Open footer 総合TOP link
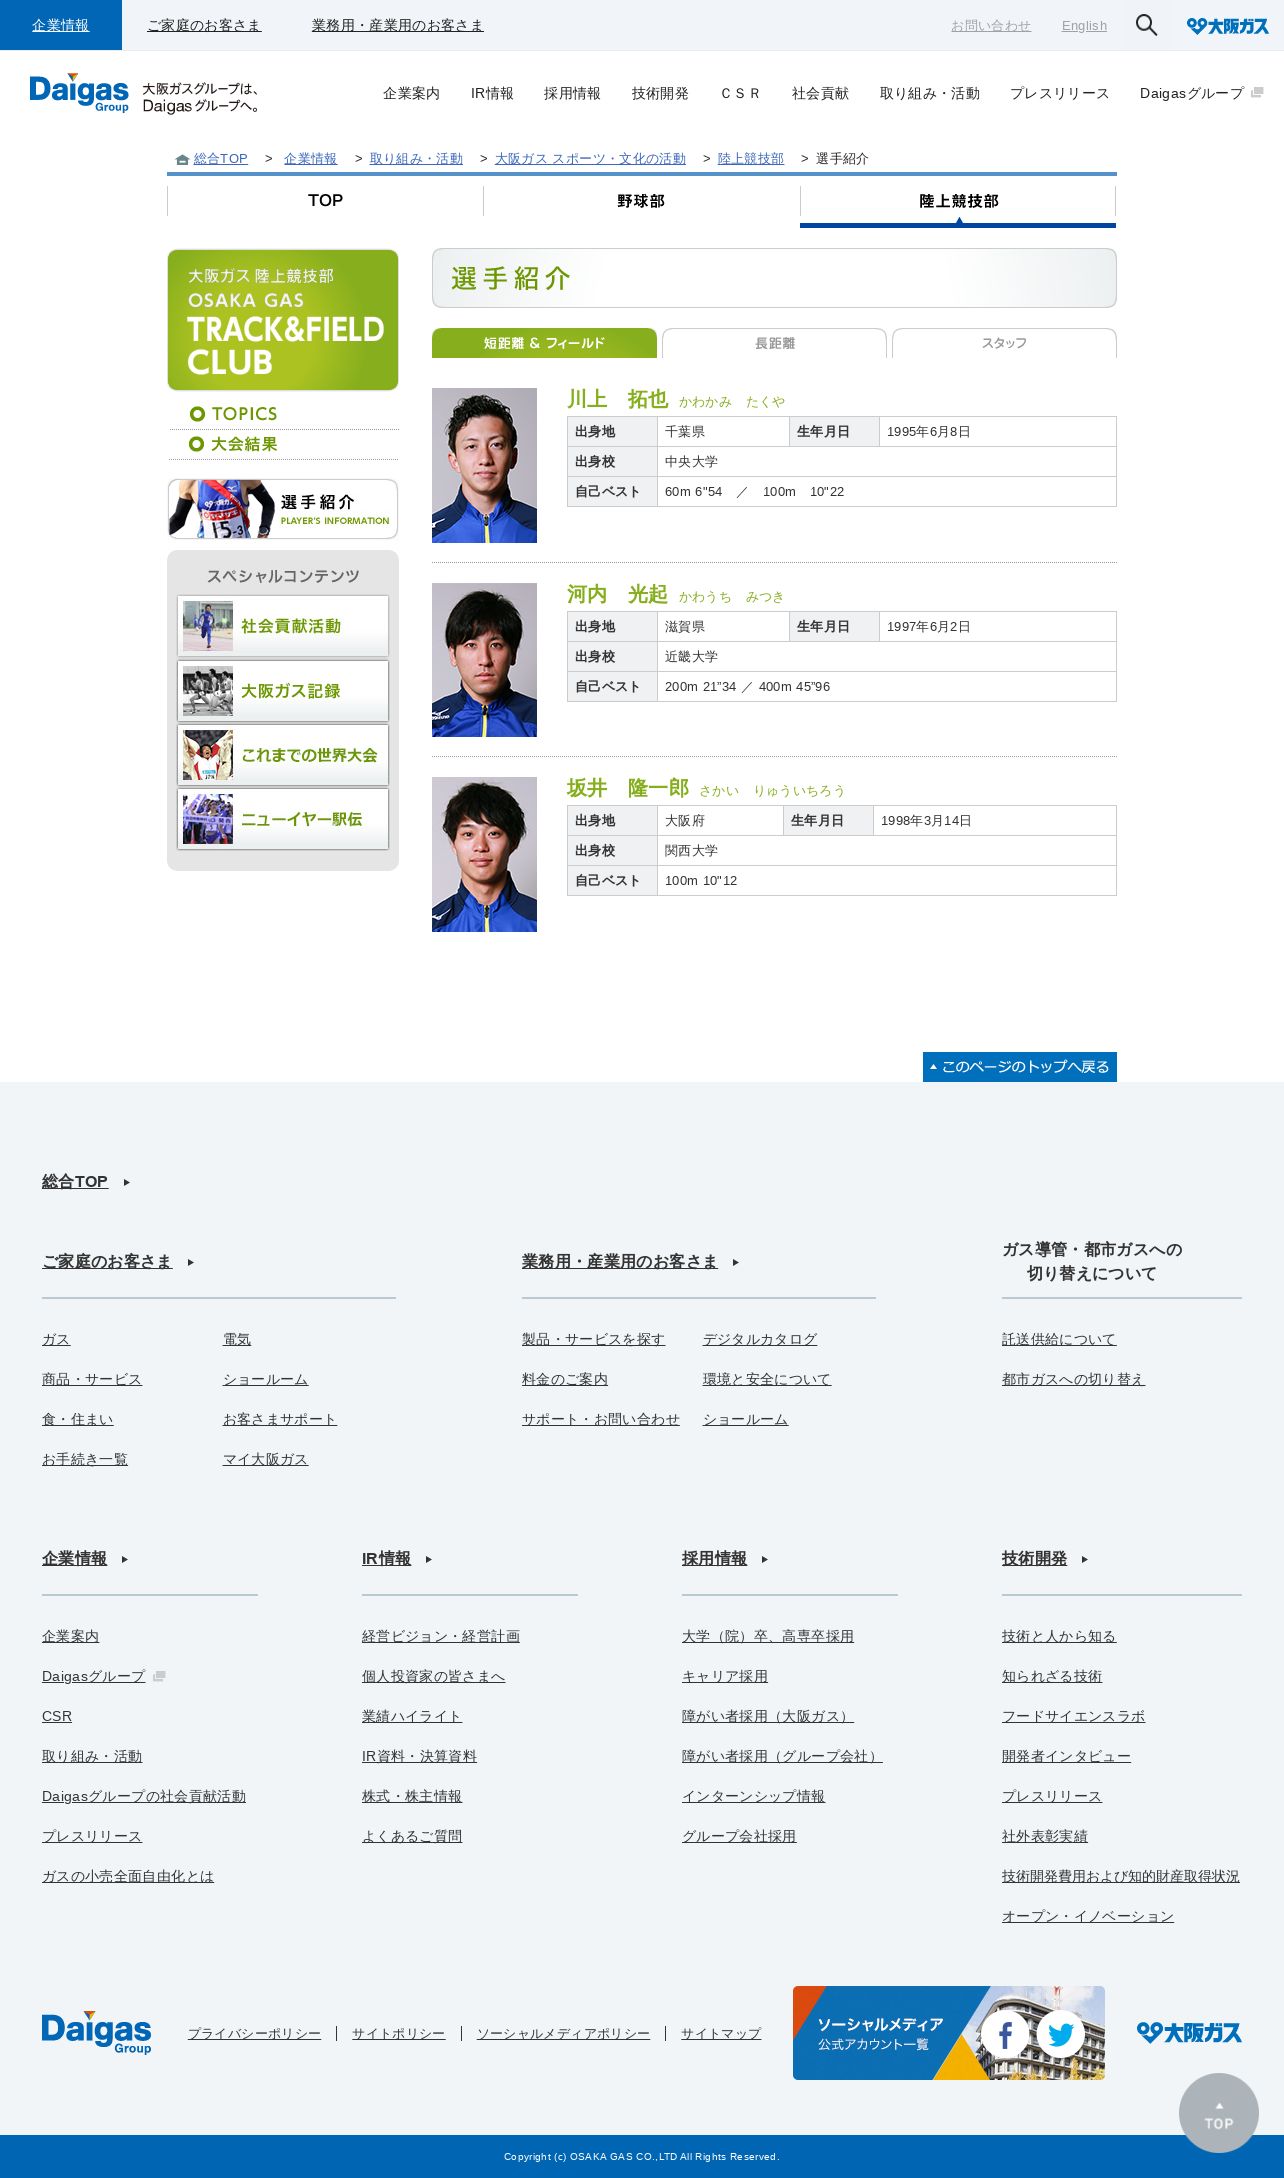 coord(75,1182)
